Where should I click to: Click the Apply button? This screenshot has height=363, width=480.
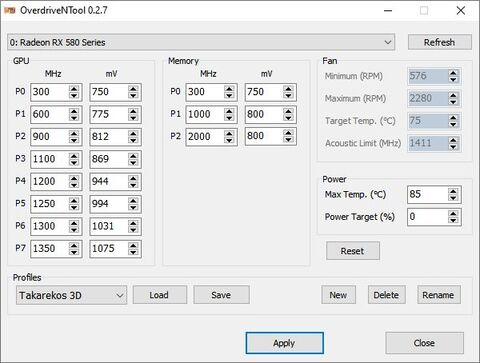coord(284,343)
